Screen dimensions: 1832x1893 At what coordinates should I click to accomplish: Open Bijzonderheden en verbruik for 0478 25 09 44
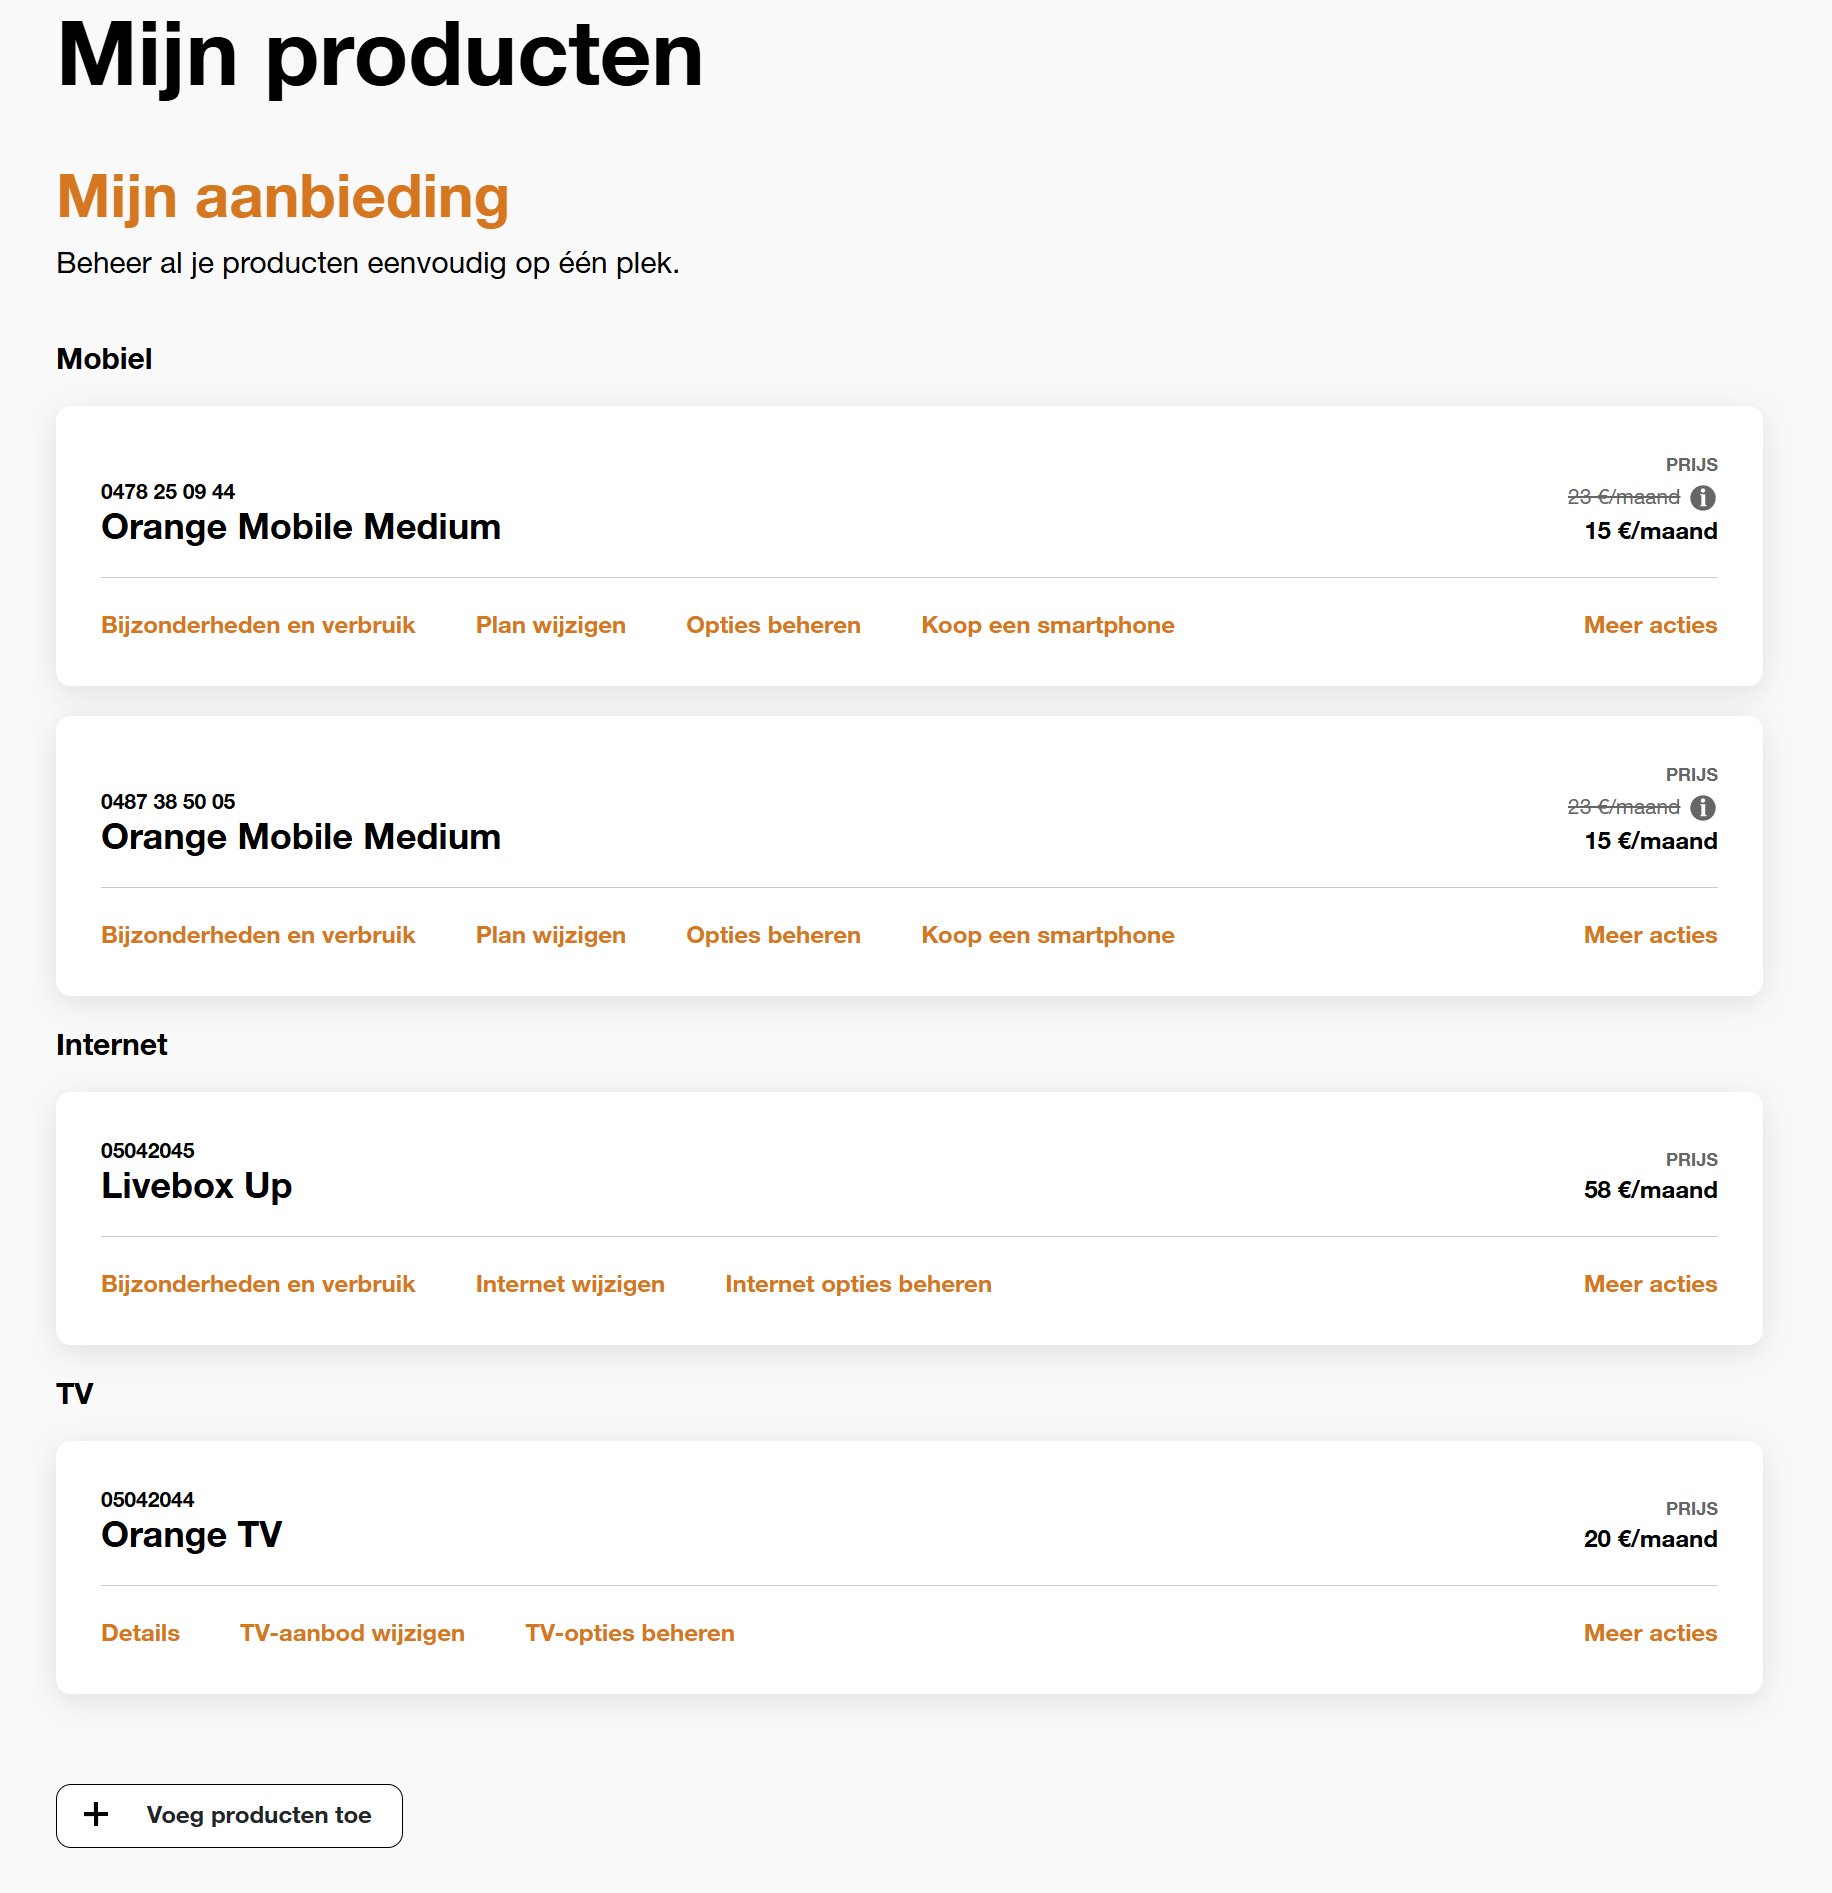tap(258, 625)
